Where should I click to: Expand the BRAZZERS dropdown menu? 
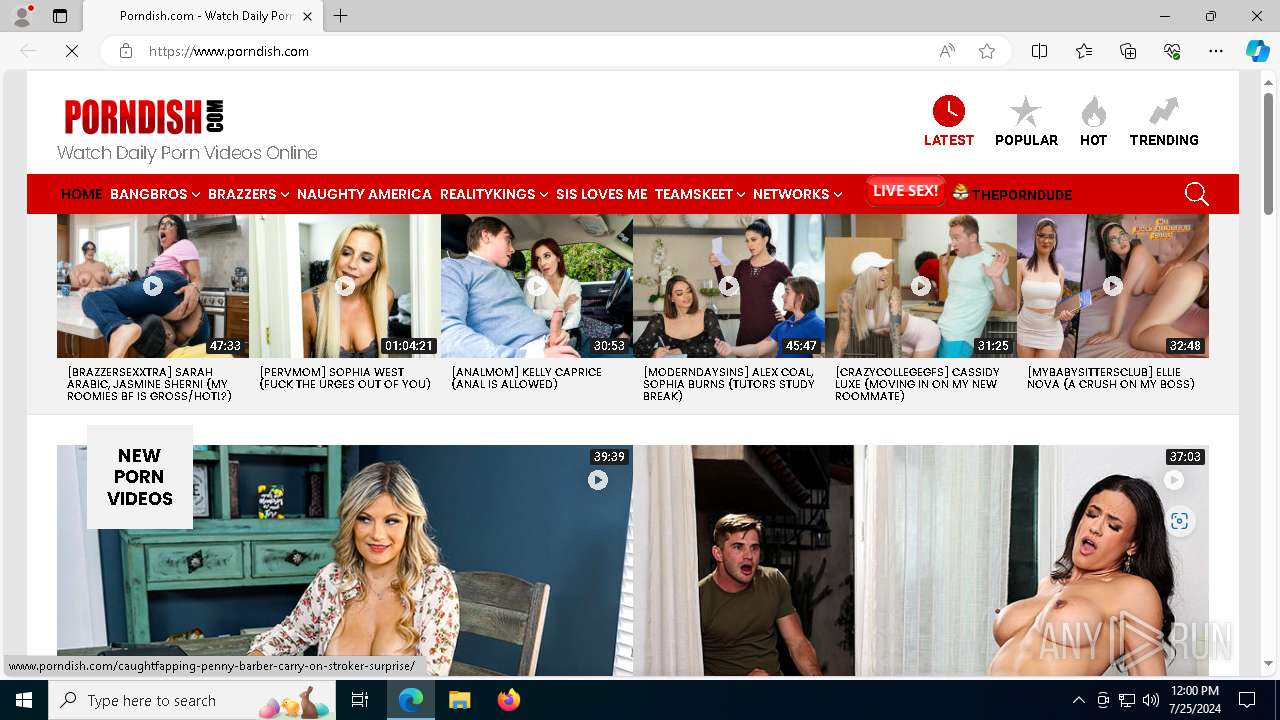coord(249,194)
